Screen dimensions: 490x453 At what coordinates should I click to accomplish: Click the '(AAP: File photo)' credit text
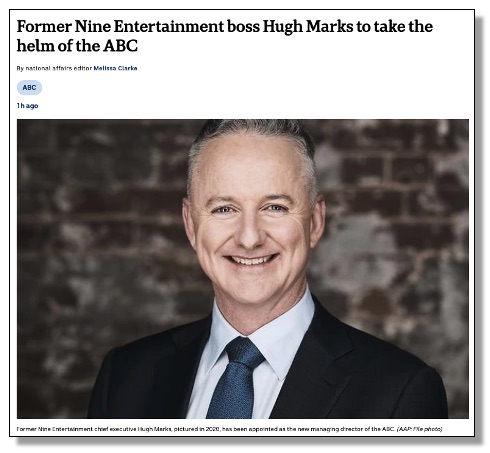tap(419, 429)
